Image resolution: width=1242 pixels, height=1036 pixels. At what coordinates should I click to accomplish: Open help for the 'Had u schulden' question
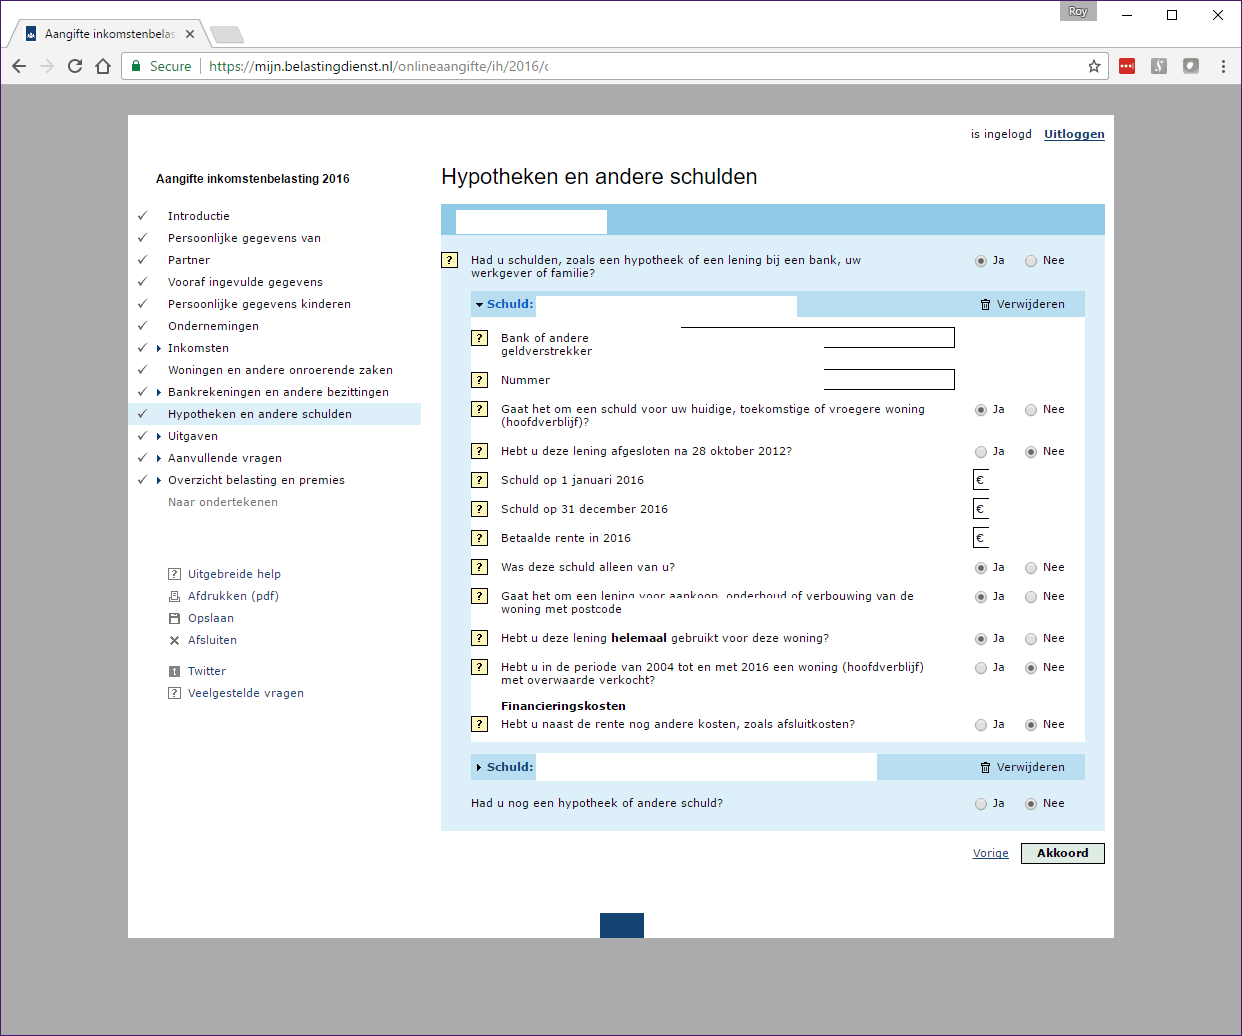coord(449,260)
